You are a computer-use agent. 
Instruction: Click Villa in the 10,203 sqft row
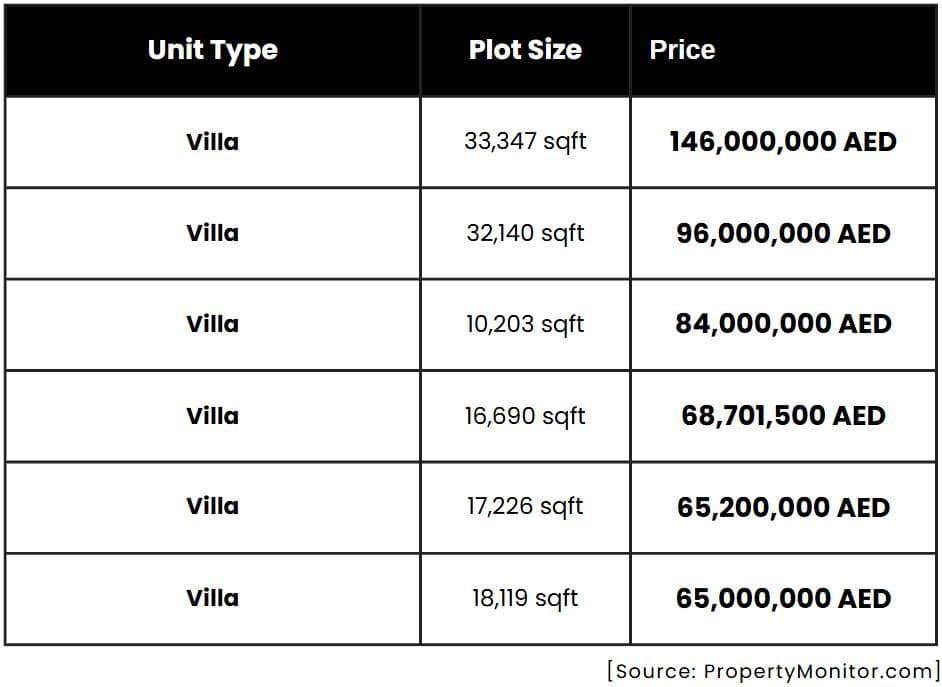pyautogui.click(x=212, y=324)
